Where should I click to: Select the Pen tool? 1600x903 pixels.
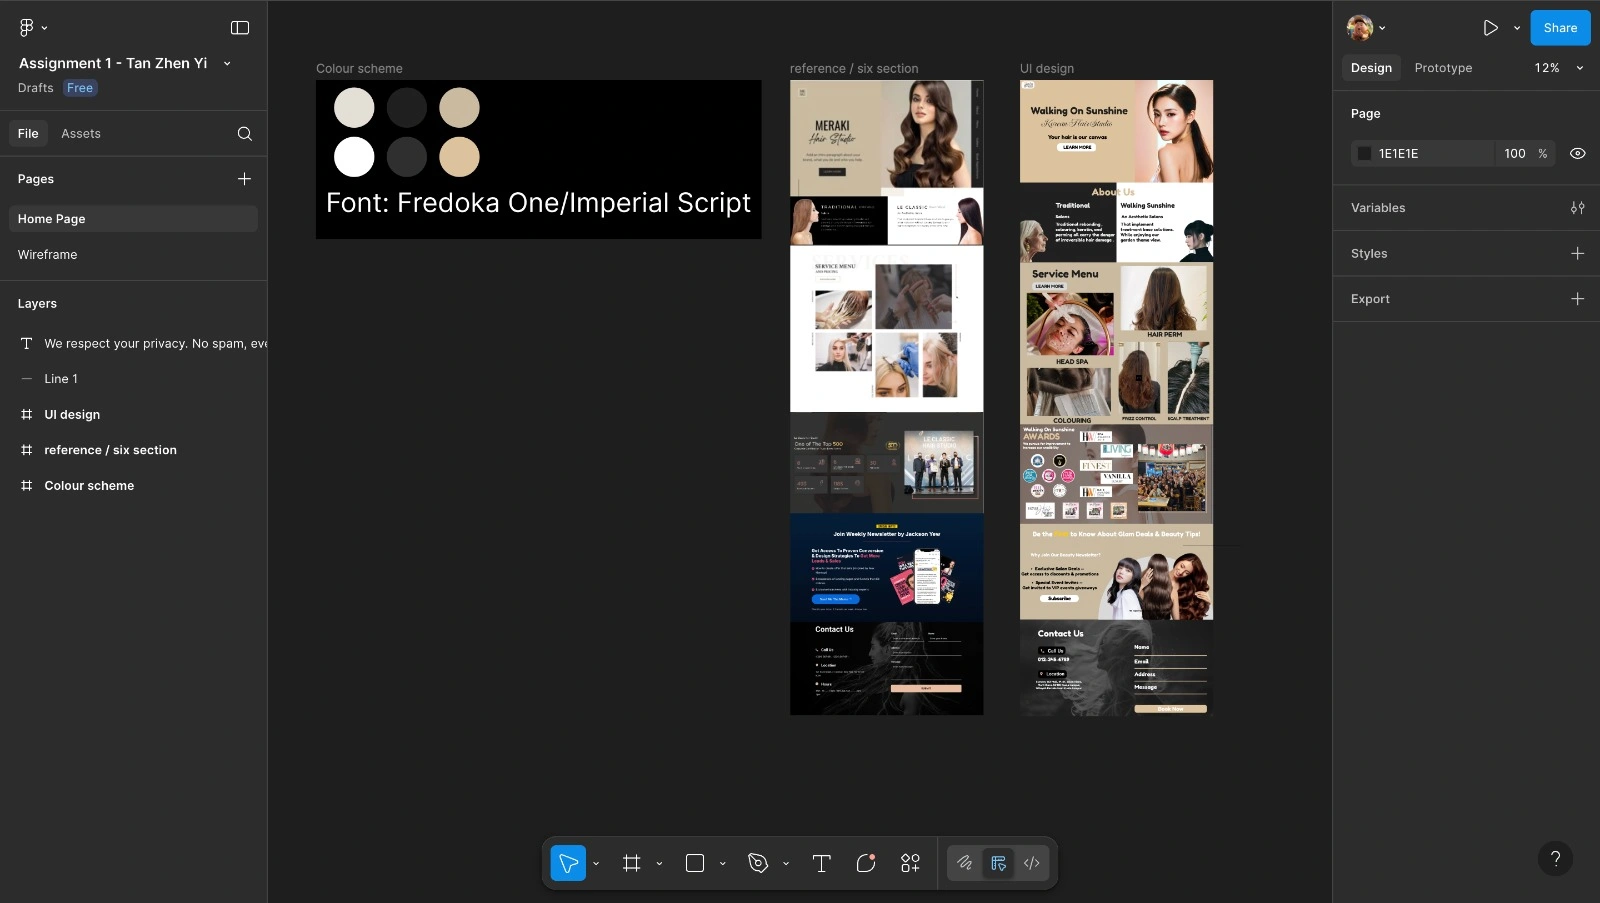coord(758,863)
